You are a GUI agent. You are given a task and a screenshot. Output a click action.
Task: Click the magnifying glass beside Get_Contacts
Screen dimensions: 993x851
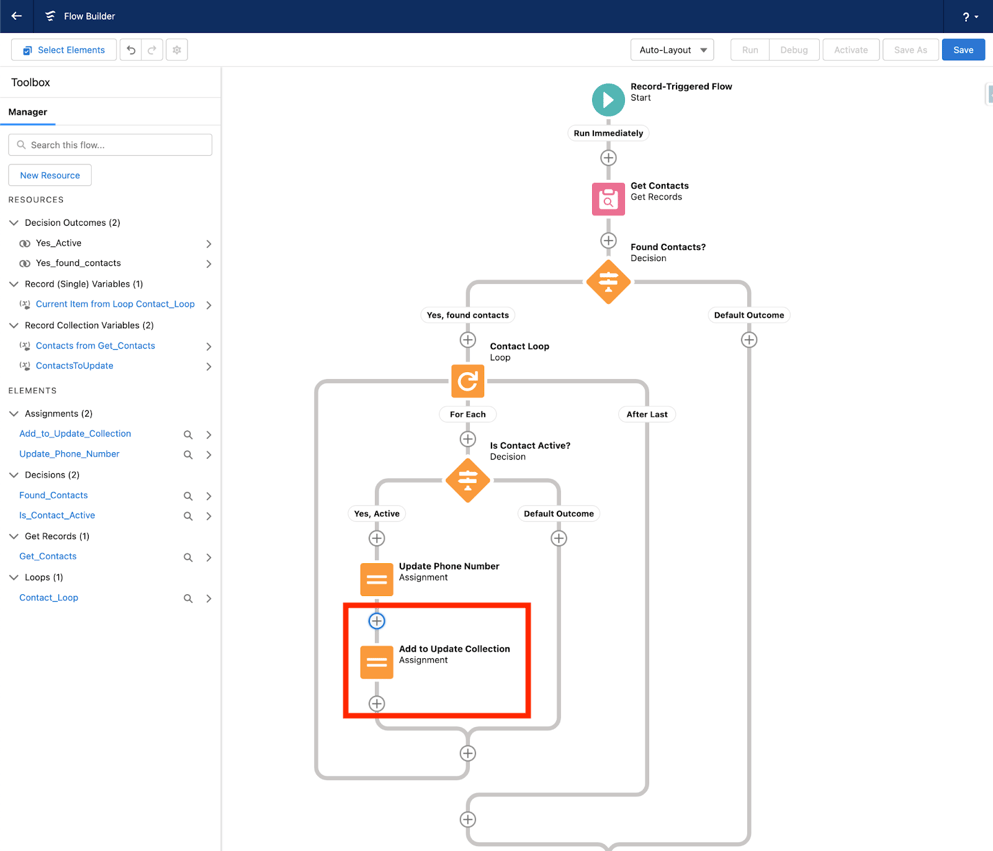190,556
